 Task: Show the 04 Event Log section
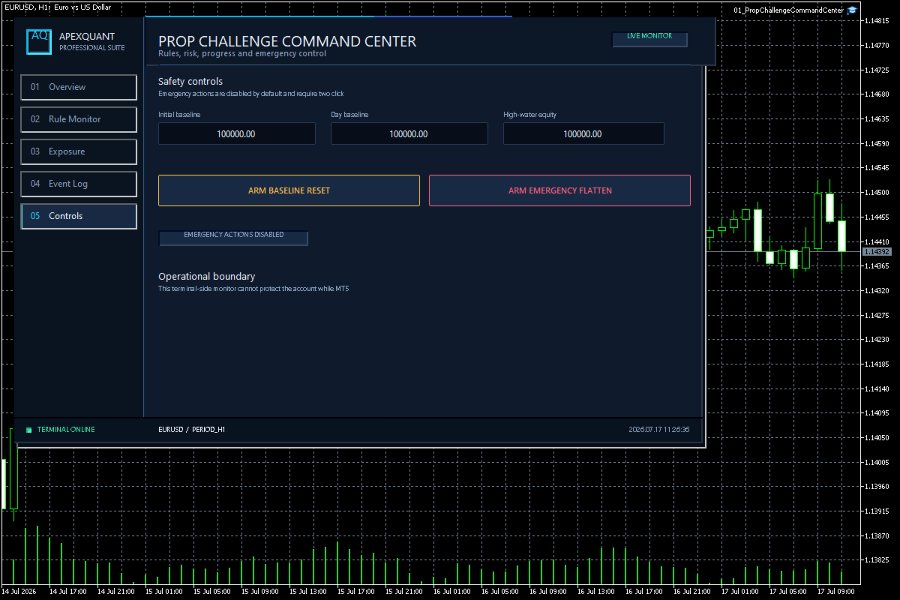[x=79, y=184]
